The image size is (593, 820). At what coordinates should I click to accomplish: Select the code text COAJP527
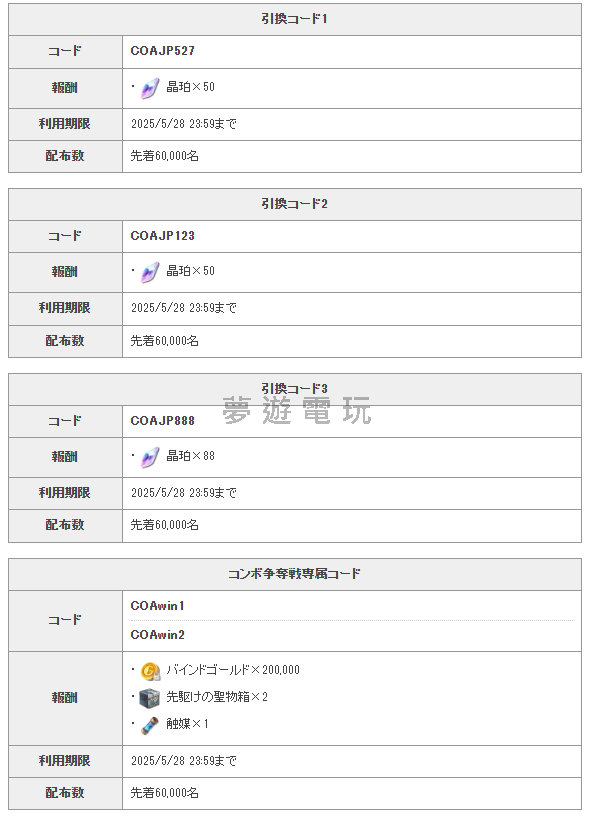point(163,51)
